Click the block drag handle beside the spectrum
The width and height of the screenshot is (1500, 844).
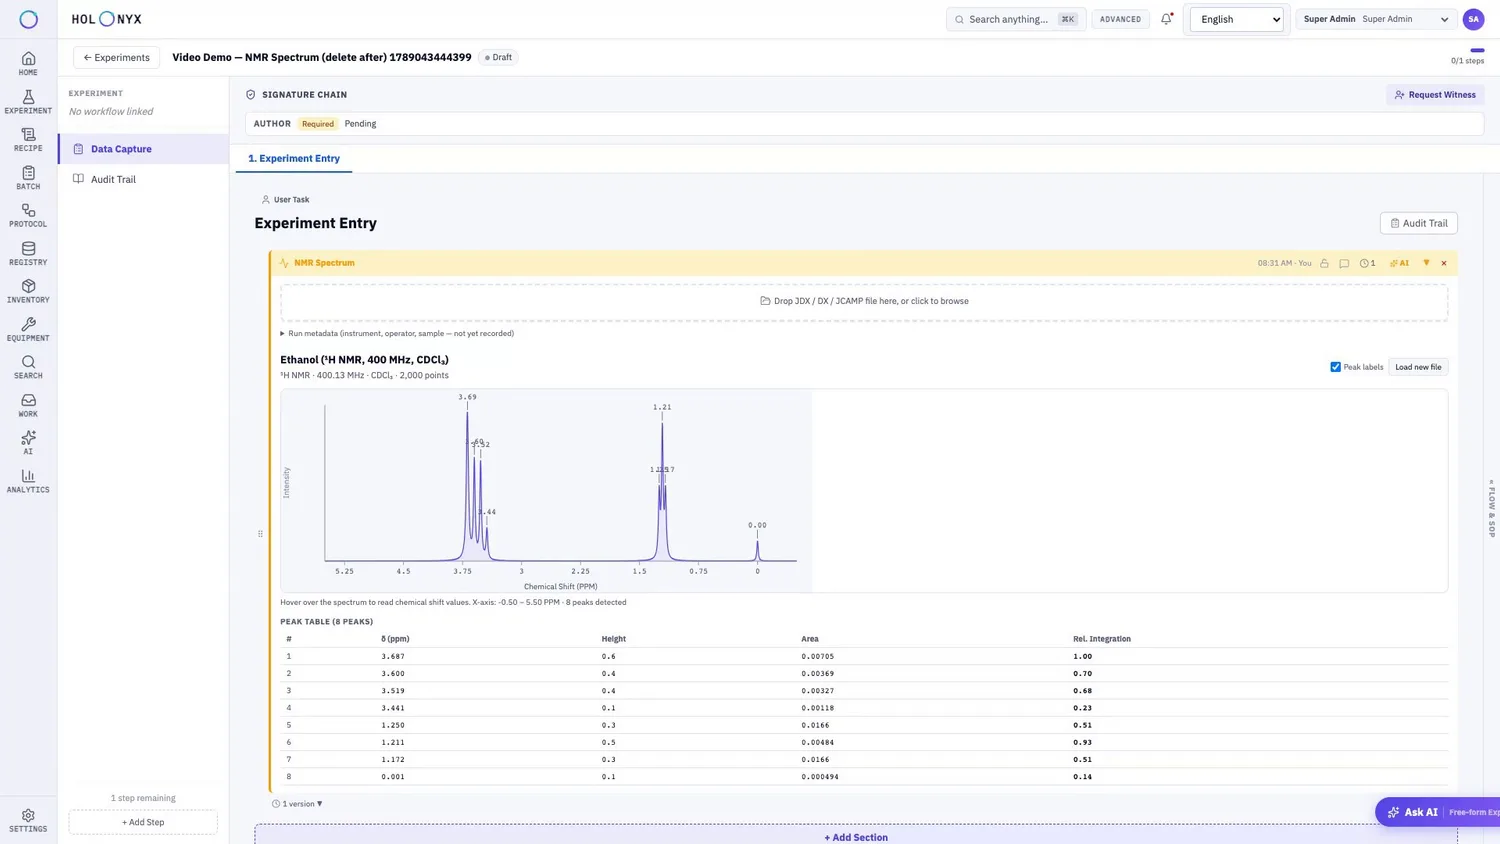pos(260,534)
